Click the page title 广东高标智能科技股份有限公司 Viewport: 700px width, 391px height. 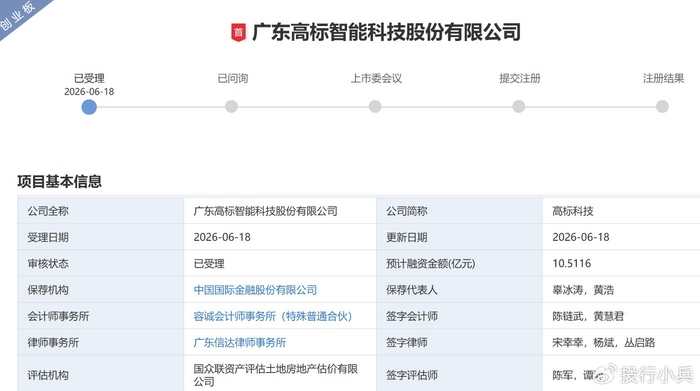coord(387,33)
